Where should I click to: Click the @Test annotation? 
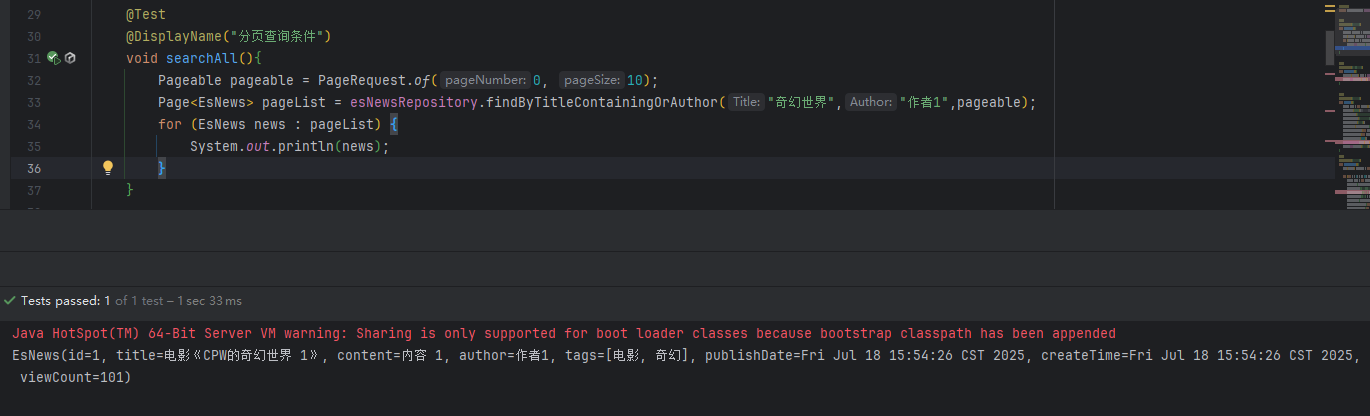pos(146,15)
